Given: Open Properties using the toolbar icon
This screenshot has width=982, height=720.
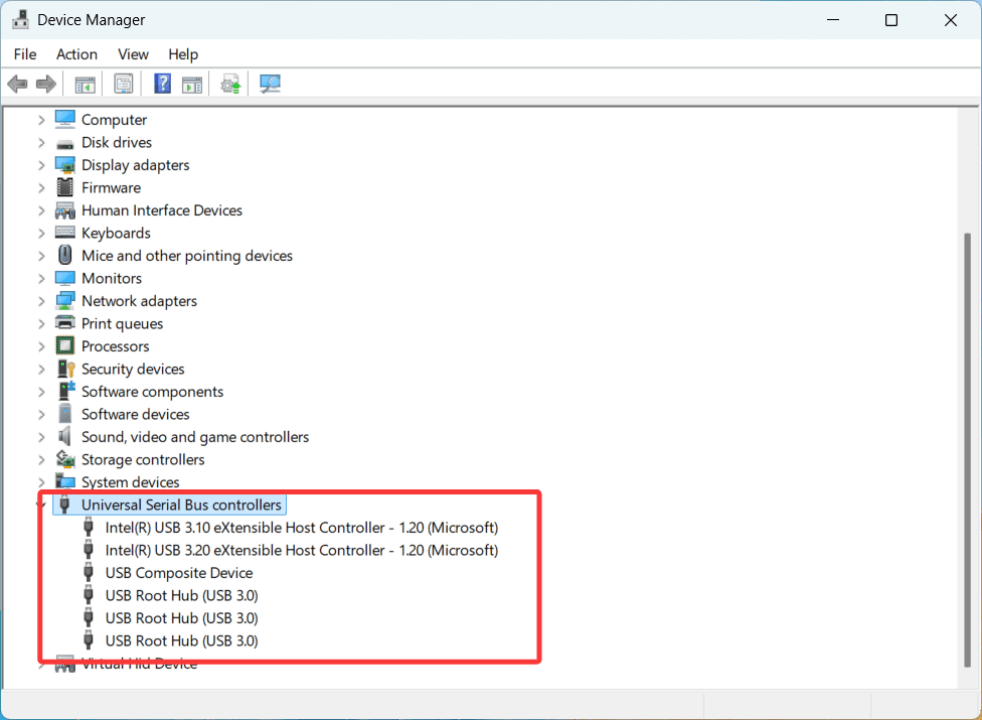Looking at the screenshot, I should coord(123,83).
